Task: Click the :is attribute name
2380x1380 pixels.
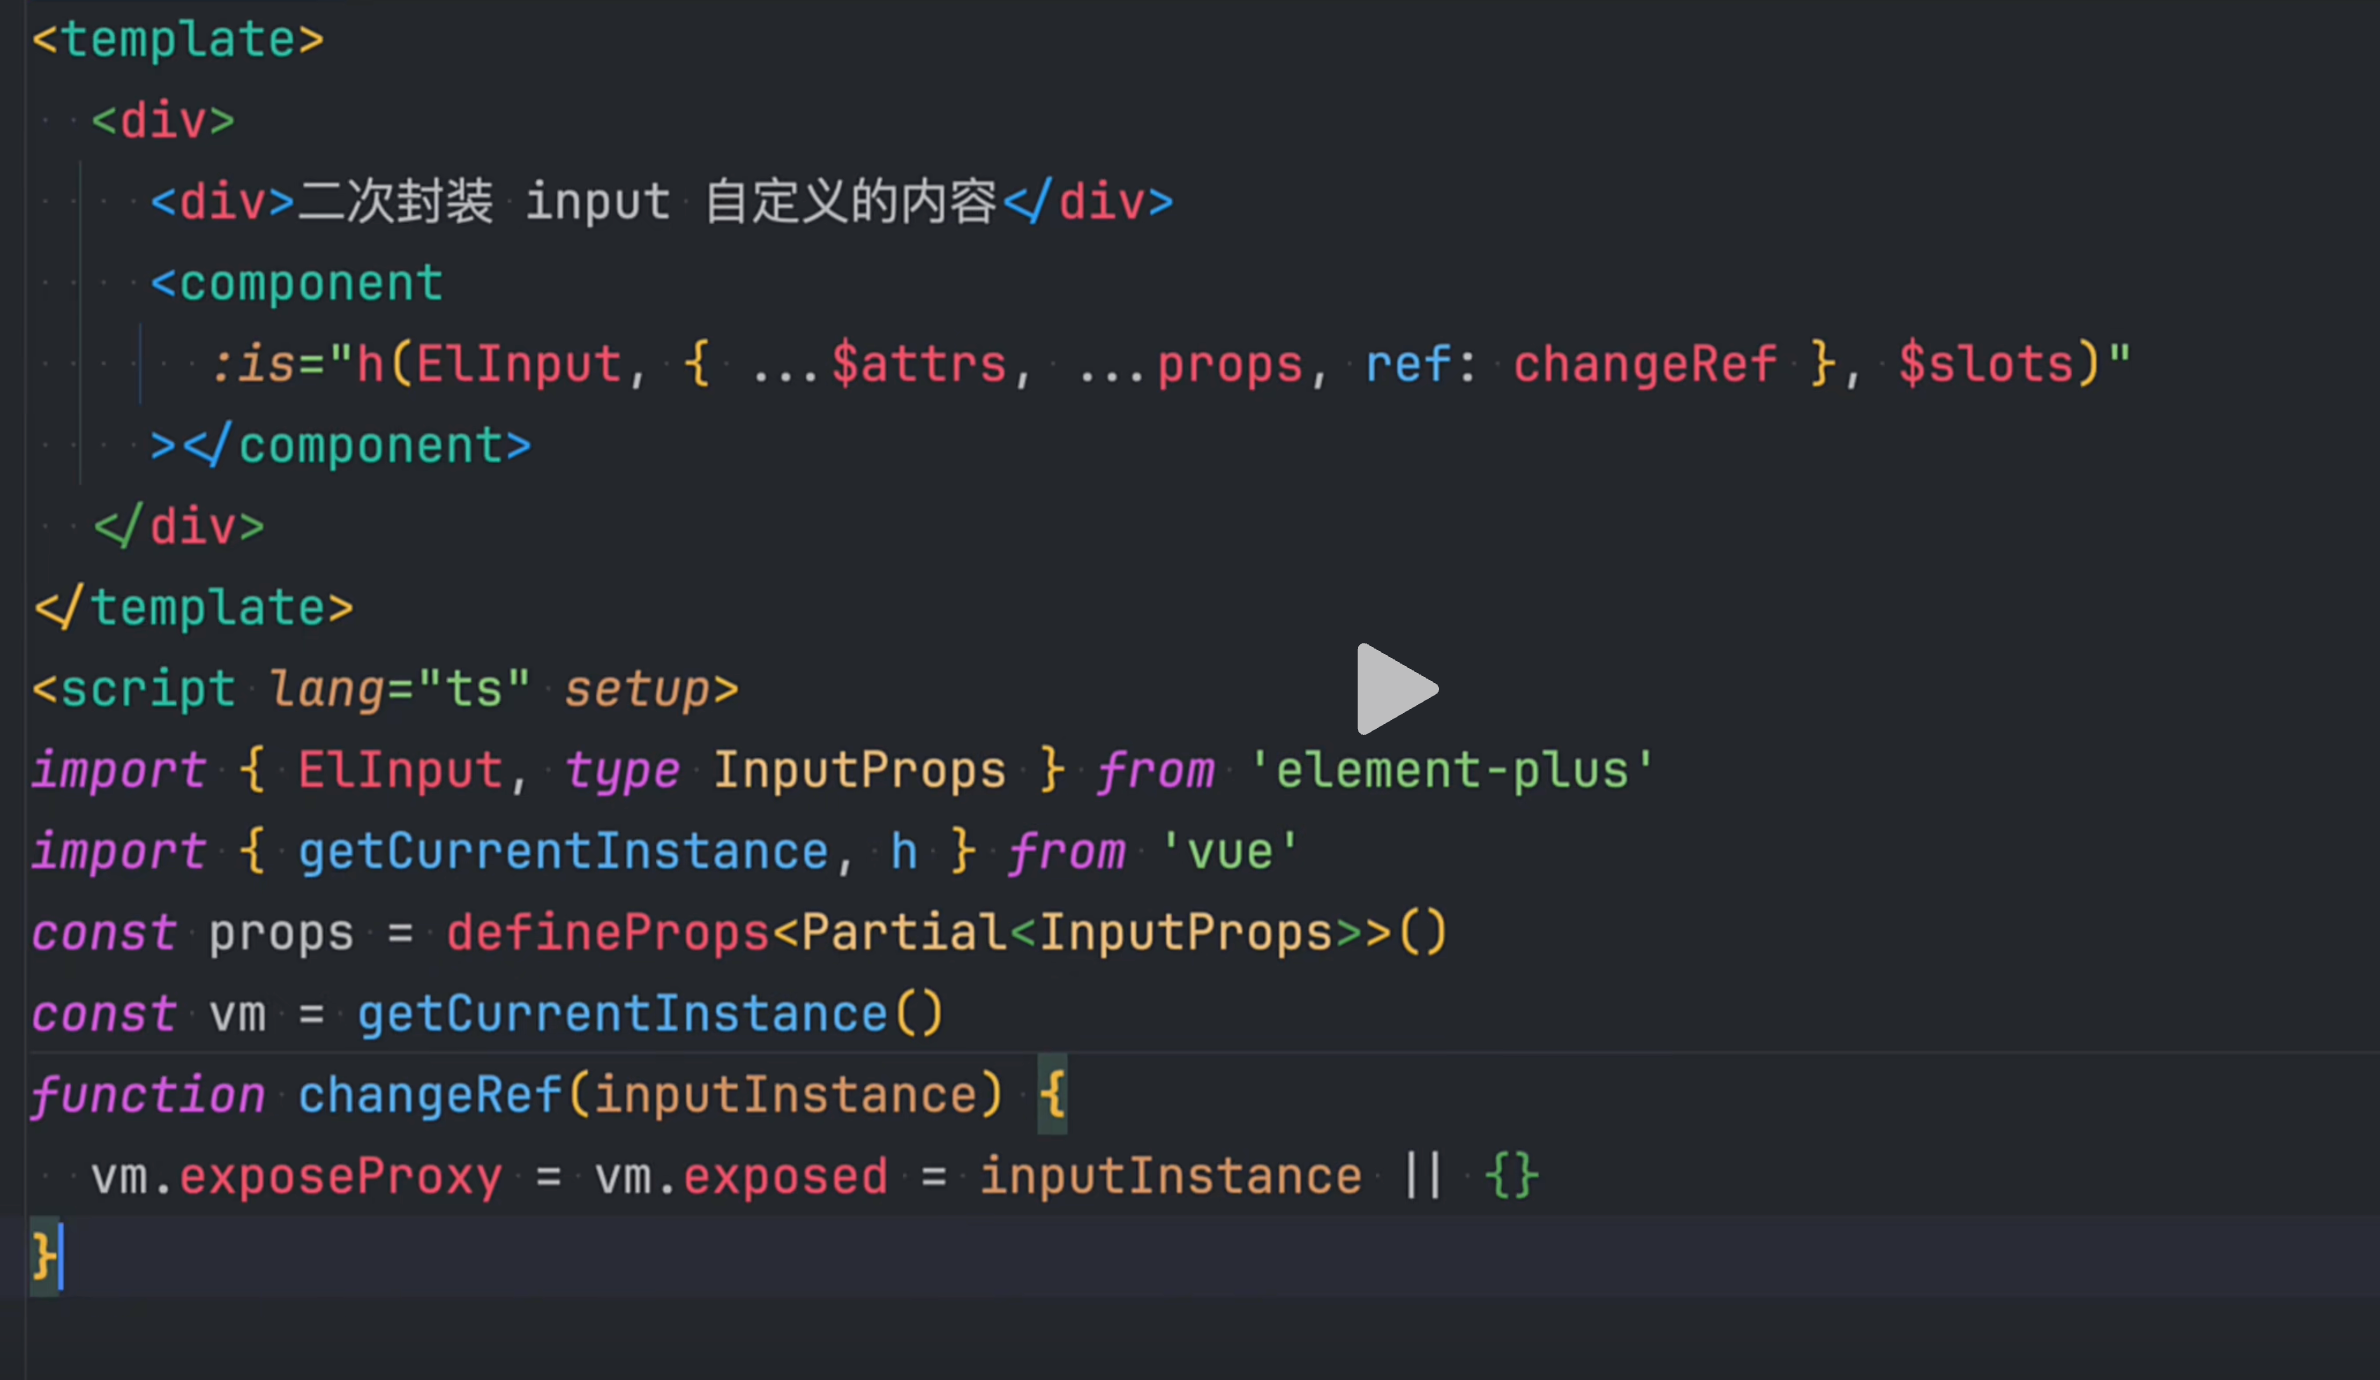Action: pos(253,364)
